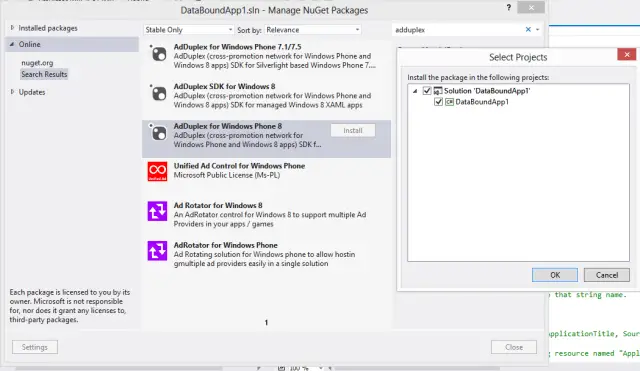Click page number 1 below results

(x=266, y=322)
